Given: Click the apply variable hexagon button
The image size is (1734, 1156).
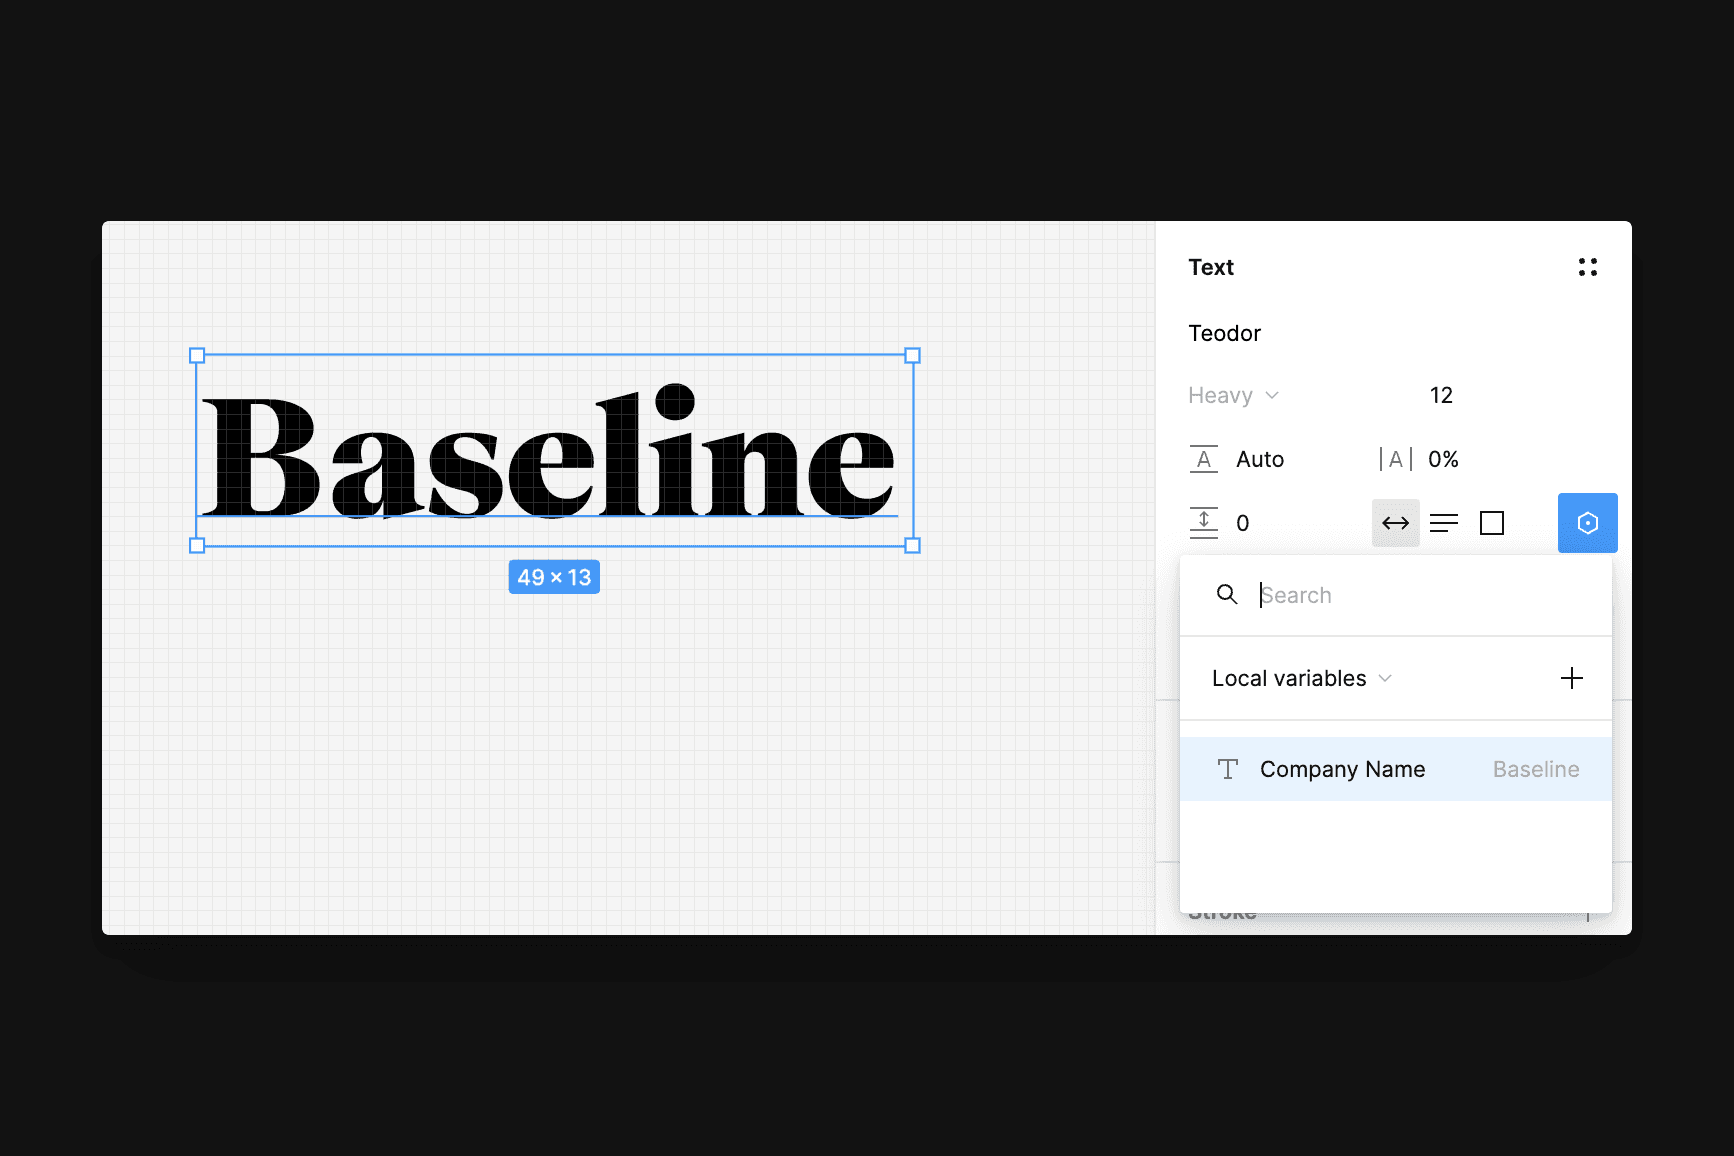Looking at the screenshot, I should tap(1588, 523).
